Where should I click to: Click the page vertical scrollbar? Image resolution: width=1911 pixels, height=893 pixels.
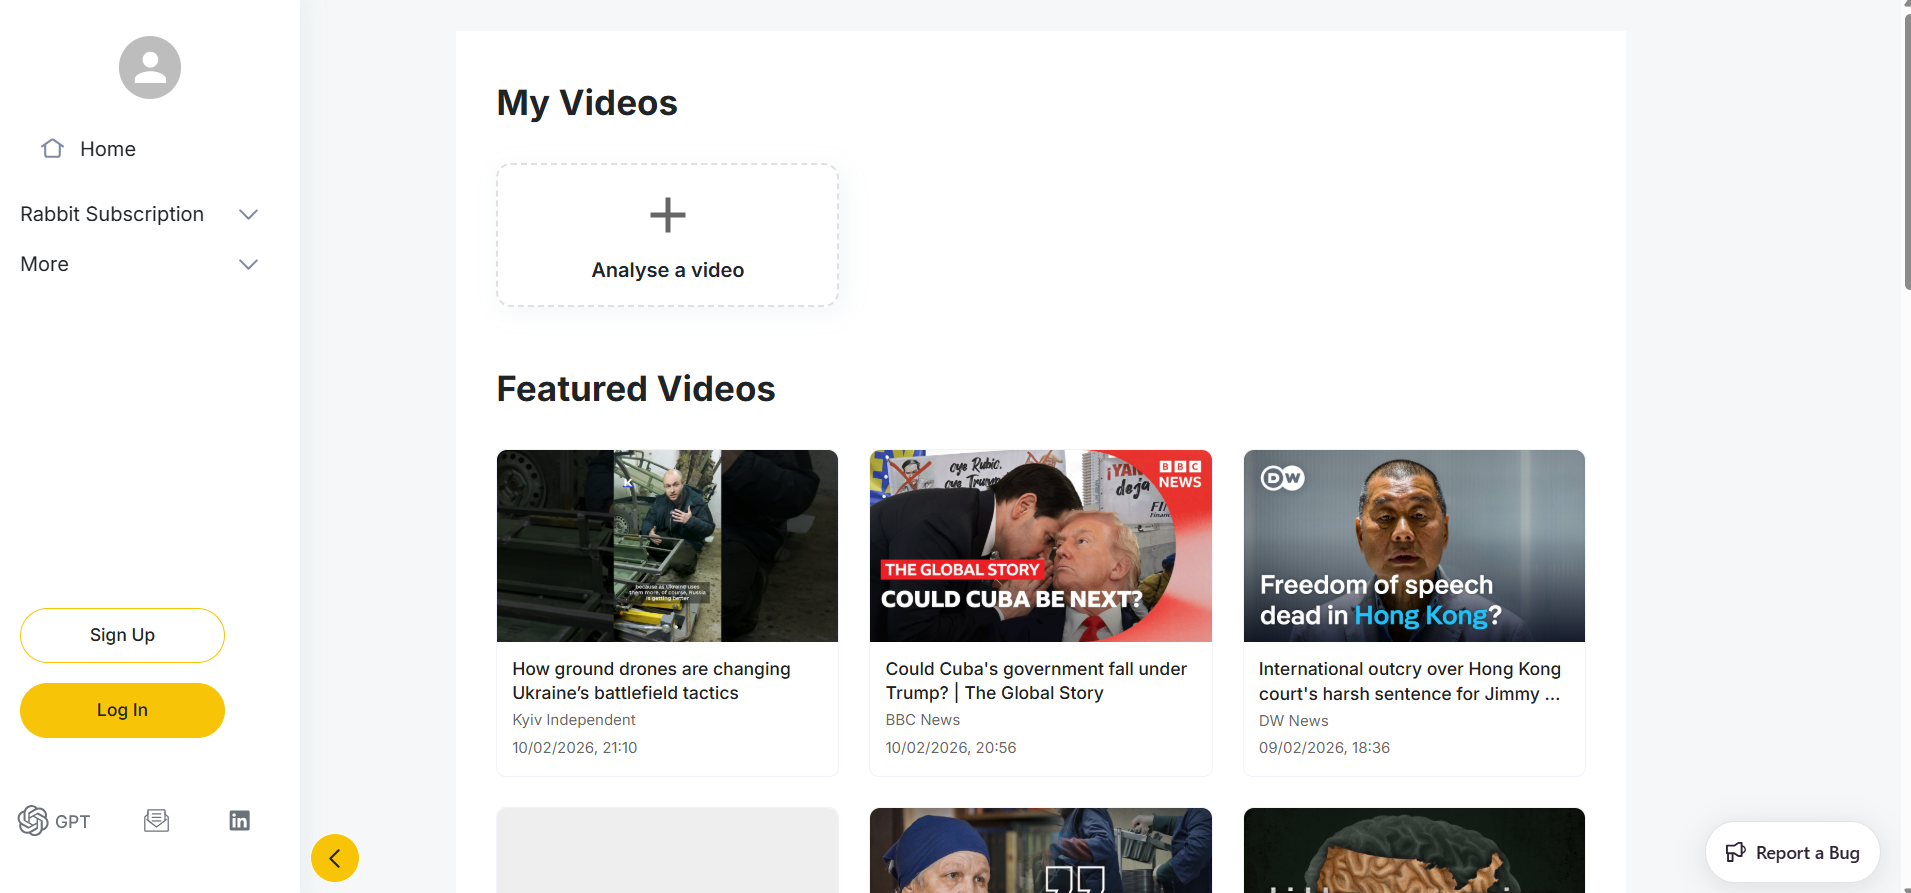[1906, 150]
